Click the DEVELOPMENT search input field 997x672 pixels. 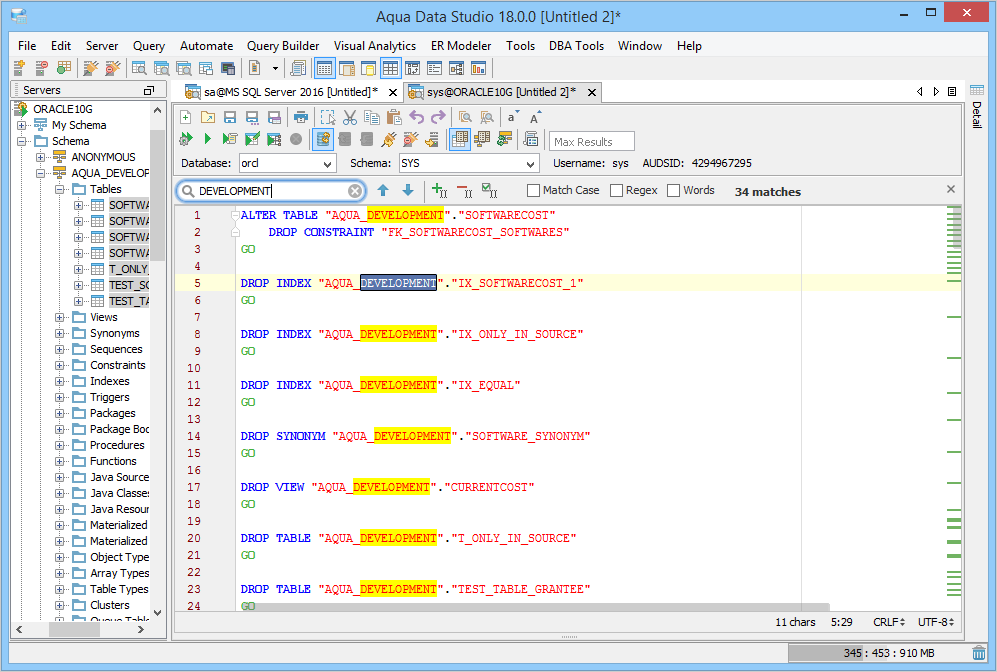(272, 191)
